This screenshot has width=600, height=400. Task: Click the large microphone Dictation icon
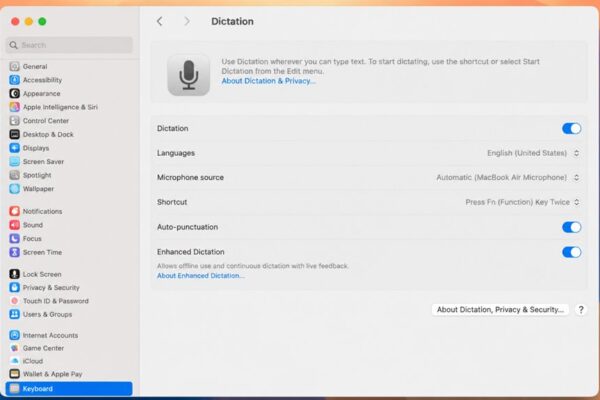189,75
